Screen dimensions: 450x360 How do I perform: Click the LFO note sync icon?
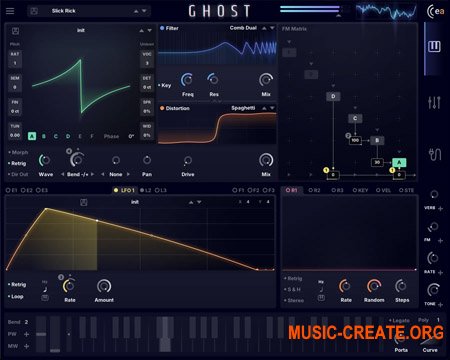coord(45,289)
